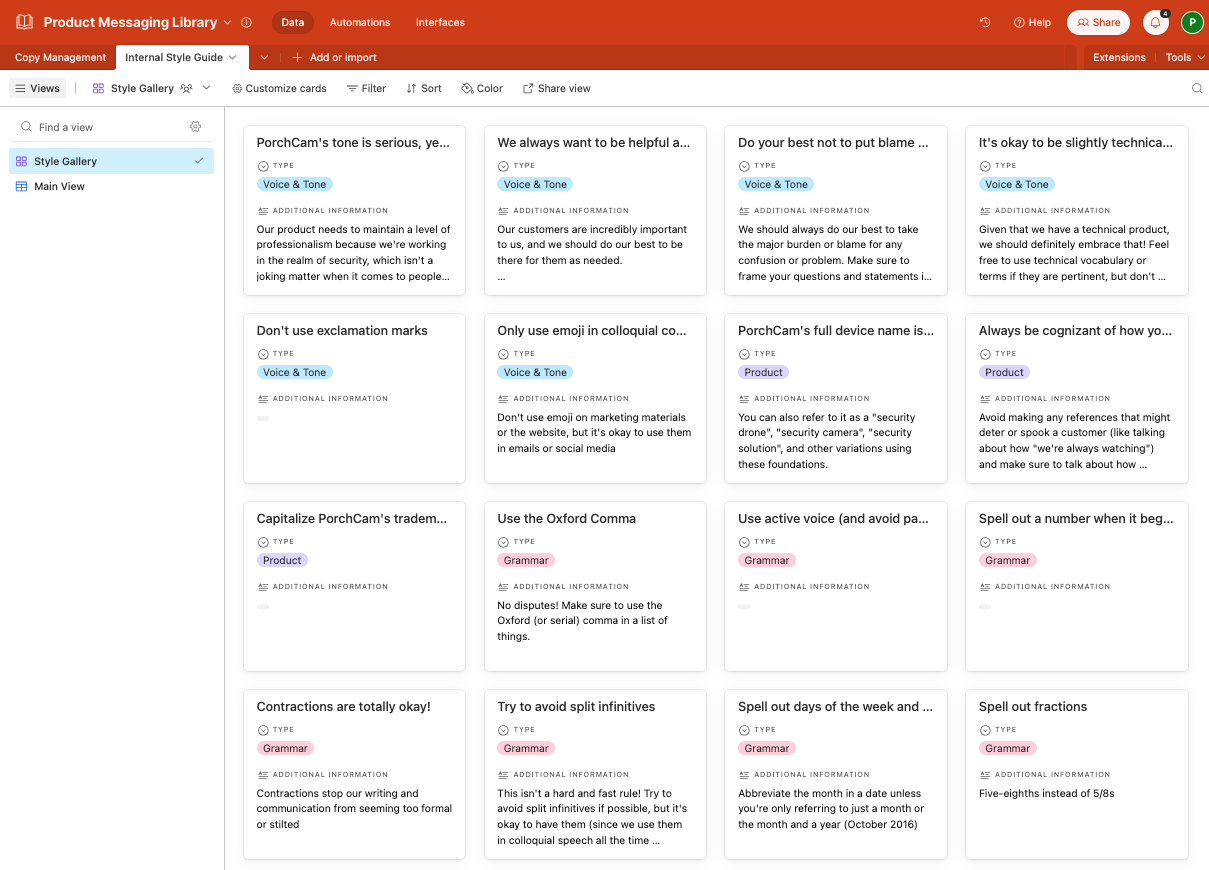Screen dimensions: 1209x870
Task: Open the user profile avatar
Action: (1191, 22)
